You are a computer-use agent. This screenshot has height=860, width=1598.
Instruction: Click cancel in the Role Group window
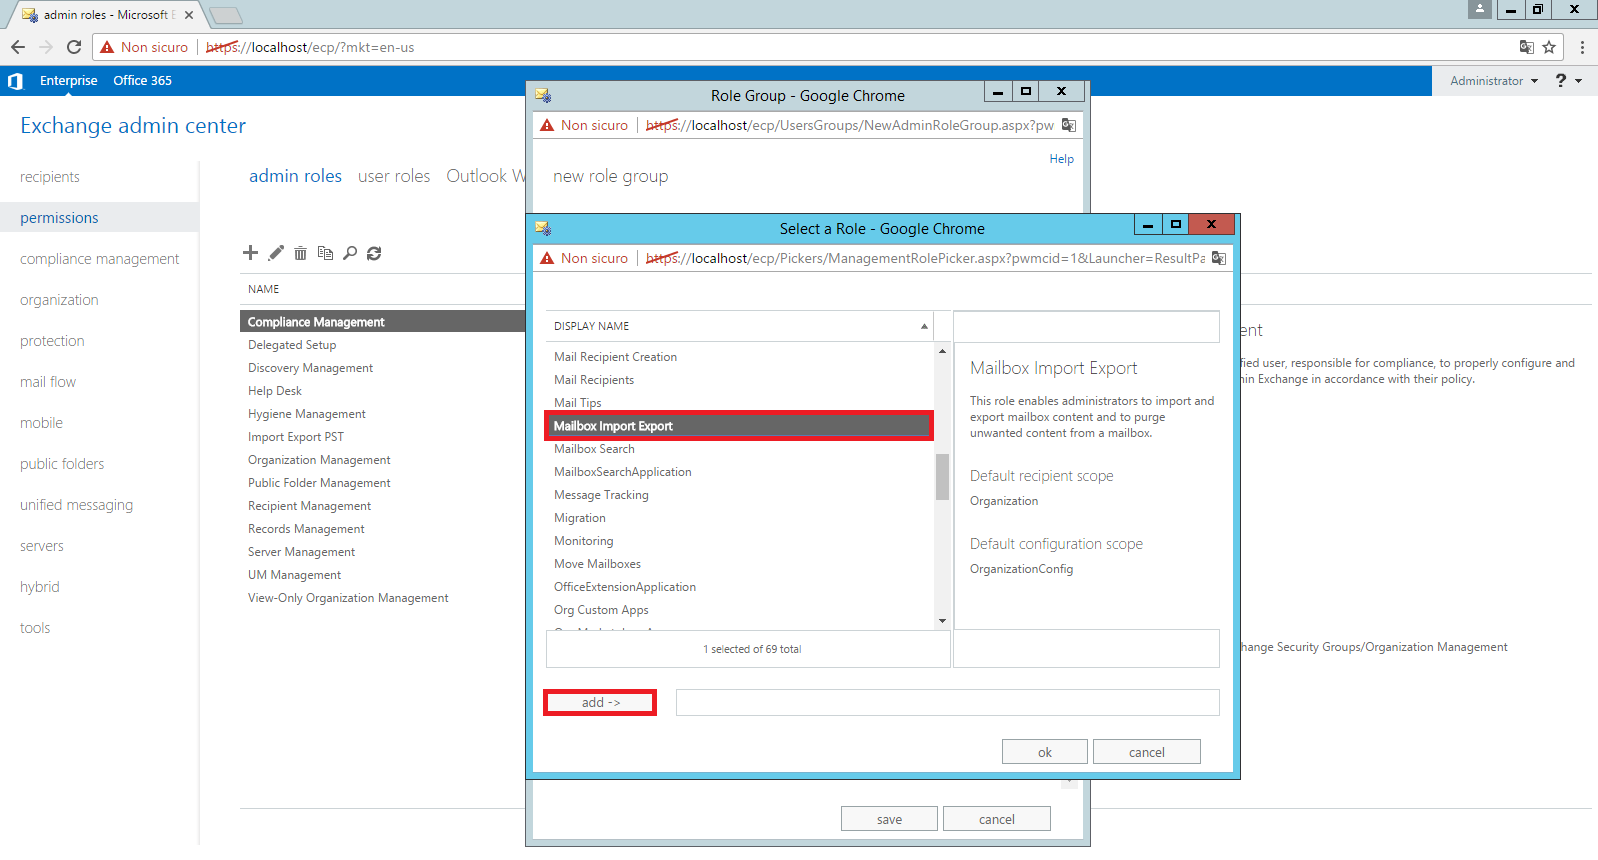(x=996, y=819)
